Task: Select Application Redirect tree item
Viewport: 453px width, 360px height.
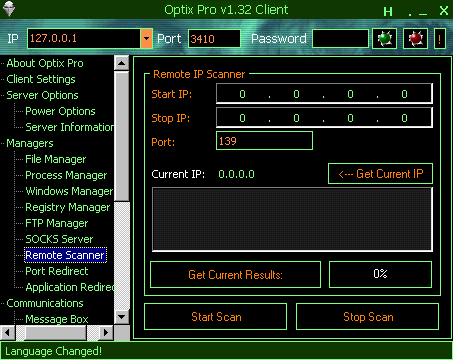Action: (70, 287)
